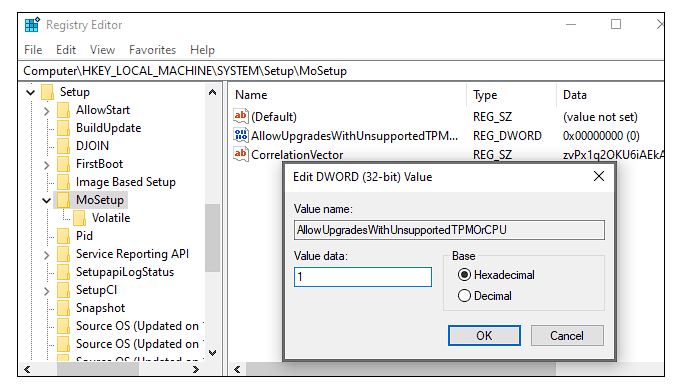Expand the SetupCl key
This screenshot has height=388, width=685.
pos(47,291)
